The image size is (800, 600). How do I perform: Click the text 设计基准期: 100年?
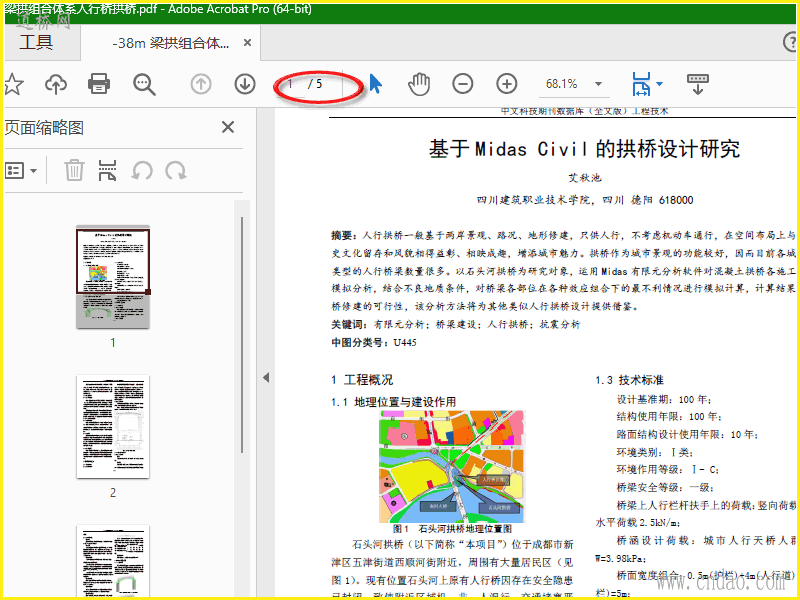pyautogui.click(x=664, y=399)
